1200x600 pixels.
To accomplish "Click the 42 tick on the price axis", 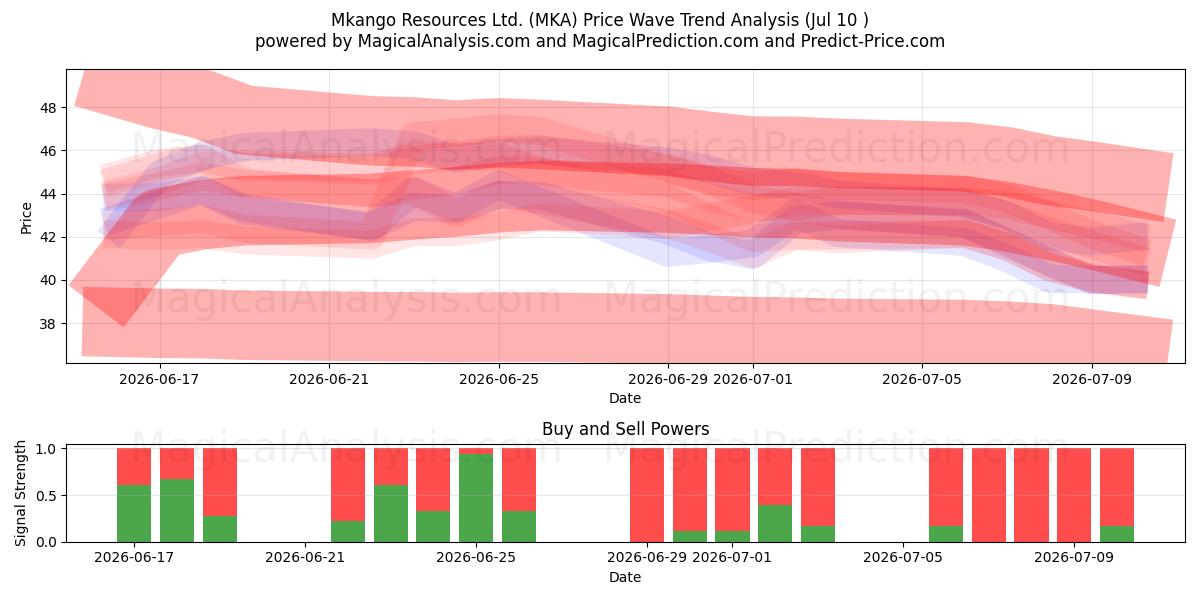I will (50, 237).
